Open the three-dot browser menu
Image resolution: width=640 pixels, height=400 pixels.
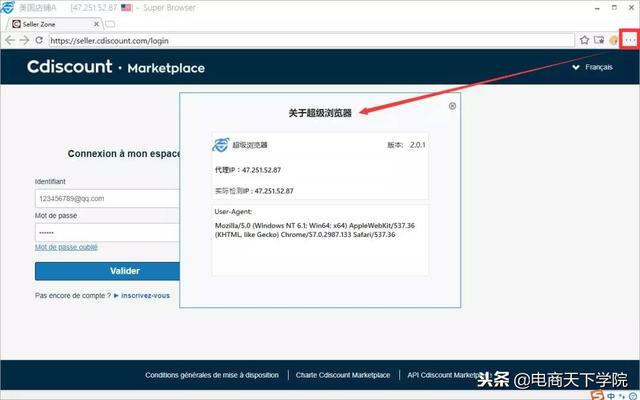click(630, 40)
